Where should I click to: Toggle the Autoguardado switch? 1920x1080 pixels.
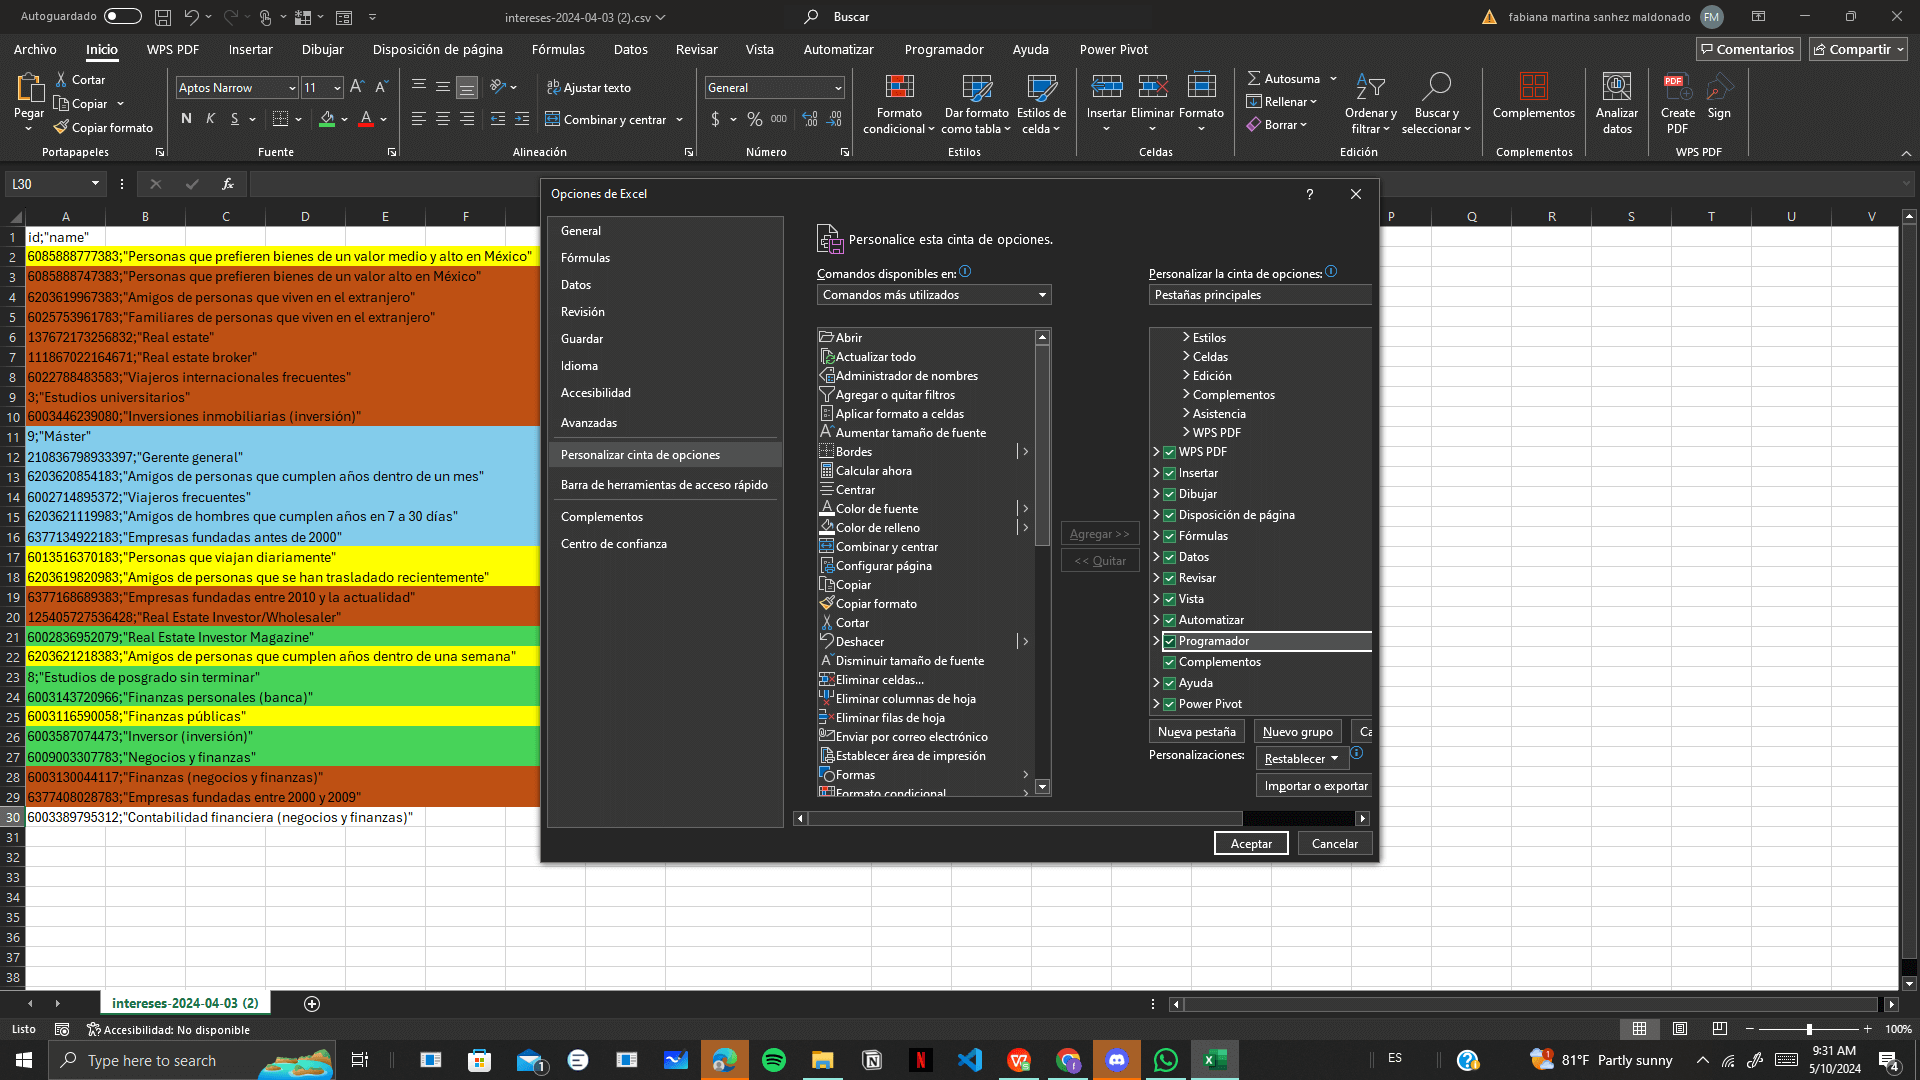[x=122, y=16]
